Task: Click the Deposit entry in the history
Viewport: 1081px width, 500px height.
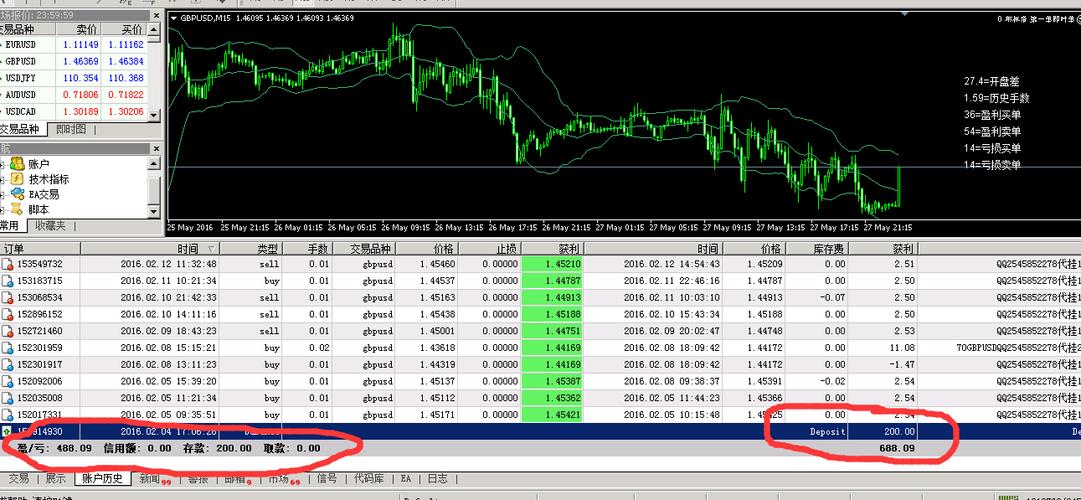Action: 827,432
